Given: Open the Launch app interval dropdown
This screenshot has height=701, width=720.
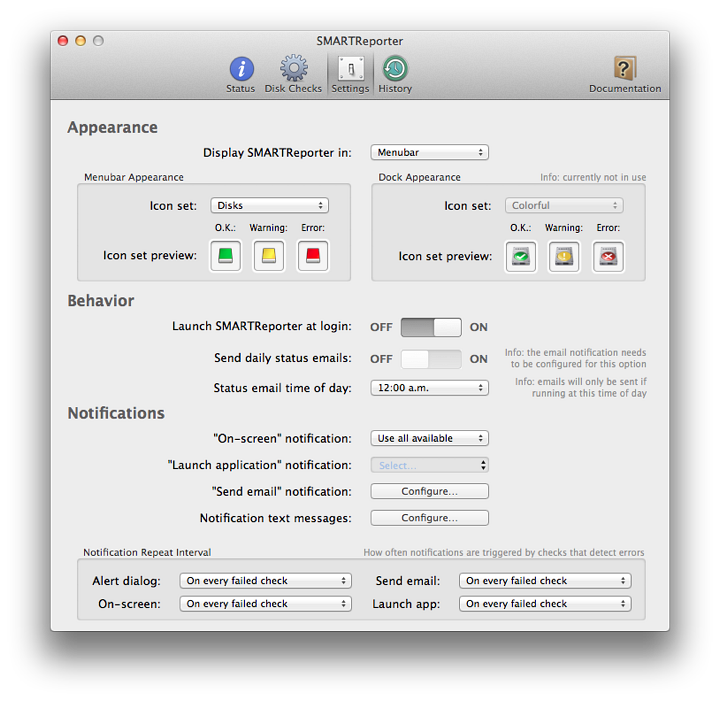Looking at the screenshot, I should click(x=545, y=604).
